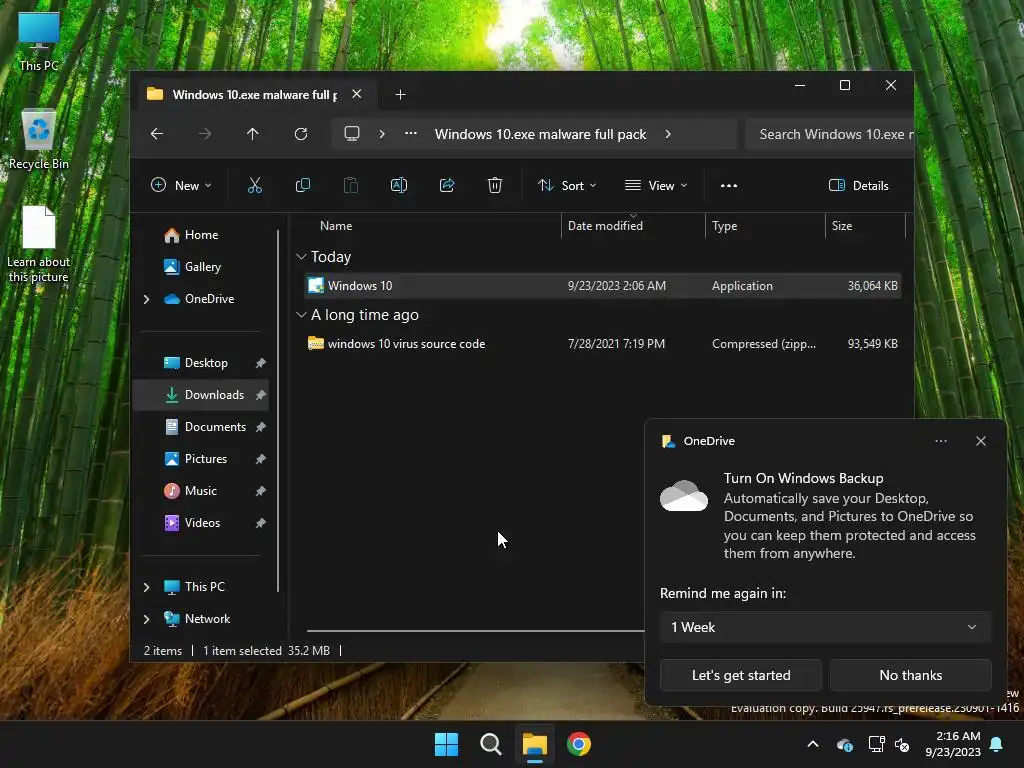Click the Paste clipboard icon

[351, 185]
